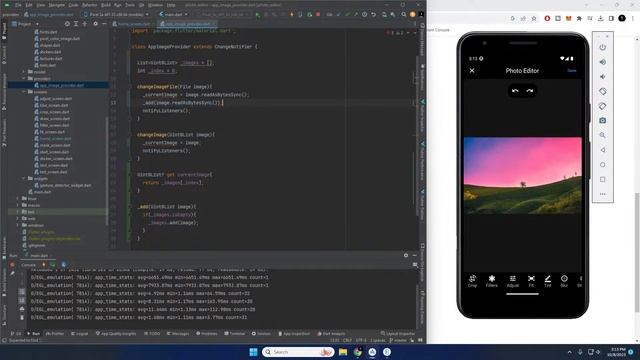Click emulator home circle button
Image resolution: width=640 pixels, height=360 pixels.
602,164
